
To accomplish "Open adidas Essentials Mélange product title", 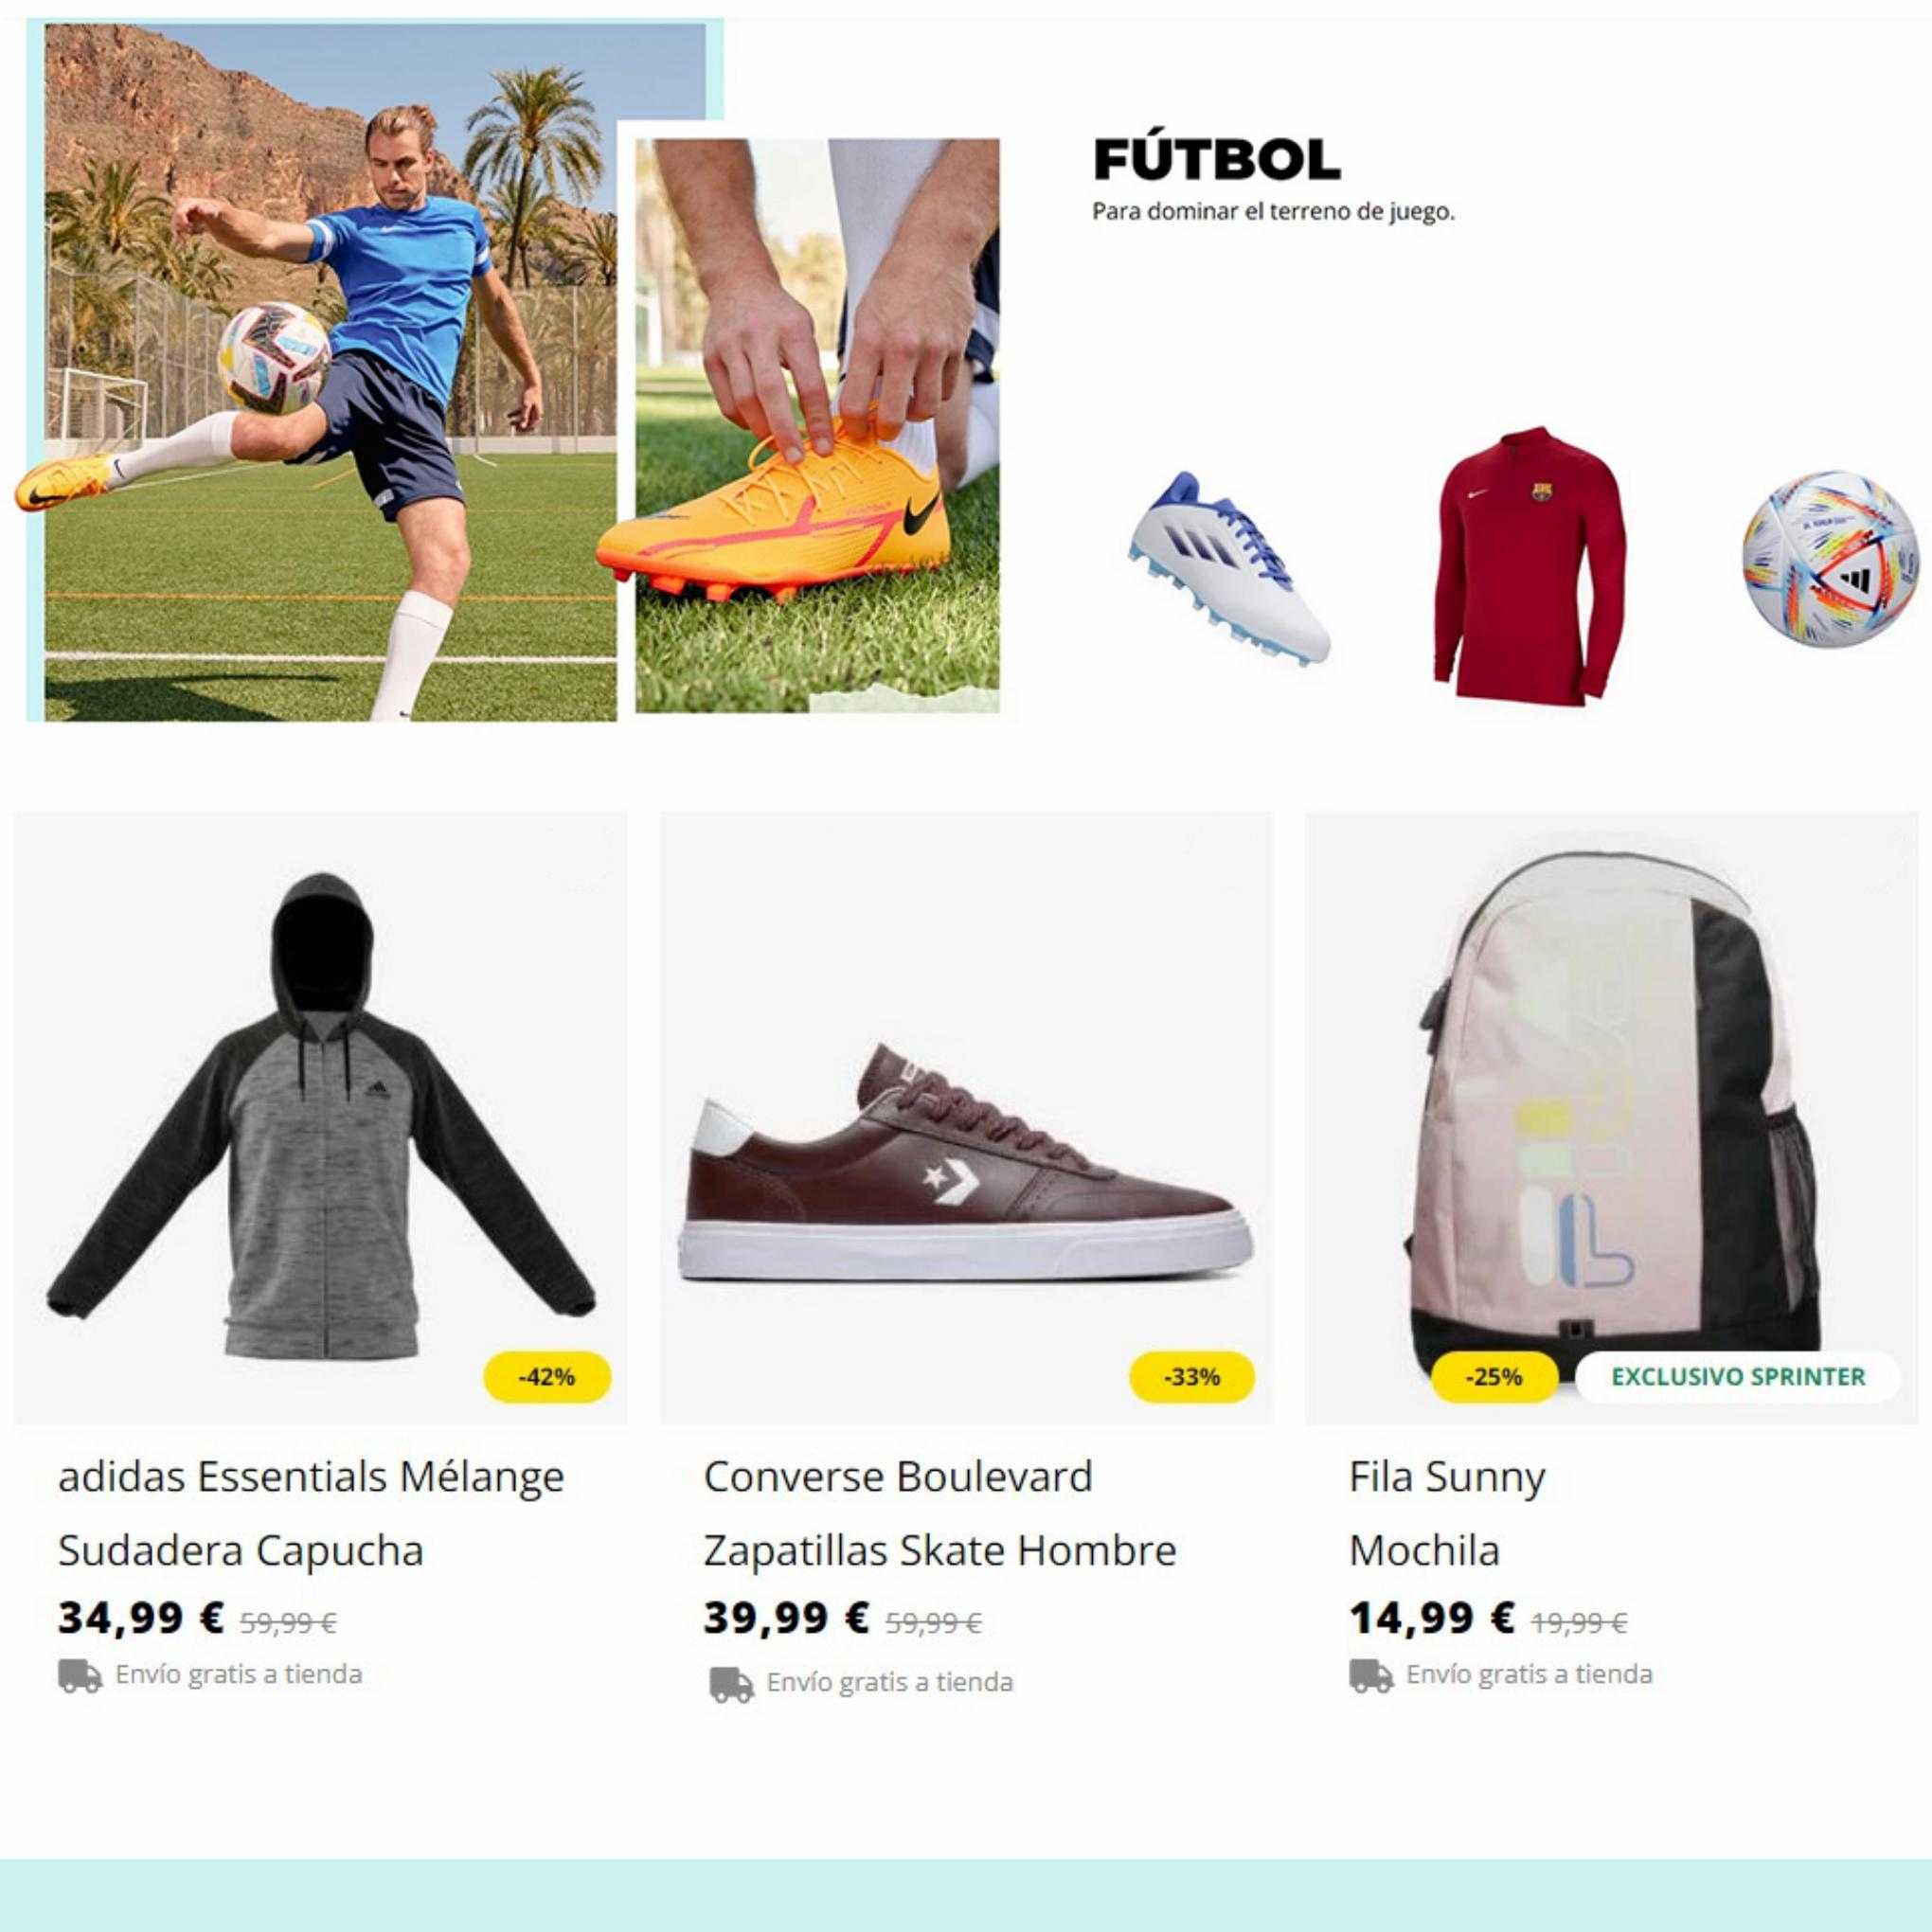I will click(x=311, y=1477).
